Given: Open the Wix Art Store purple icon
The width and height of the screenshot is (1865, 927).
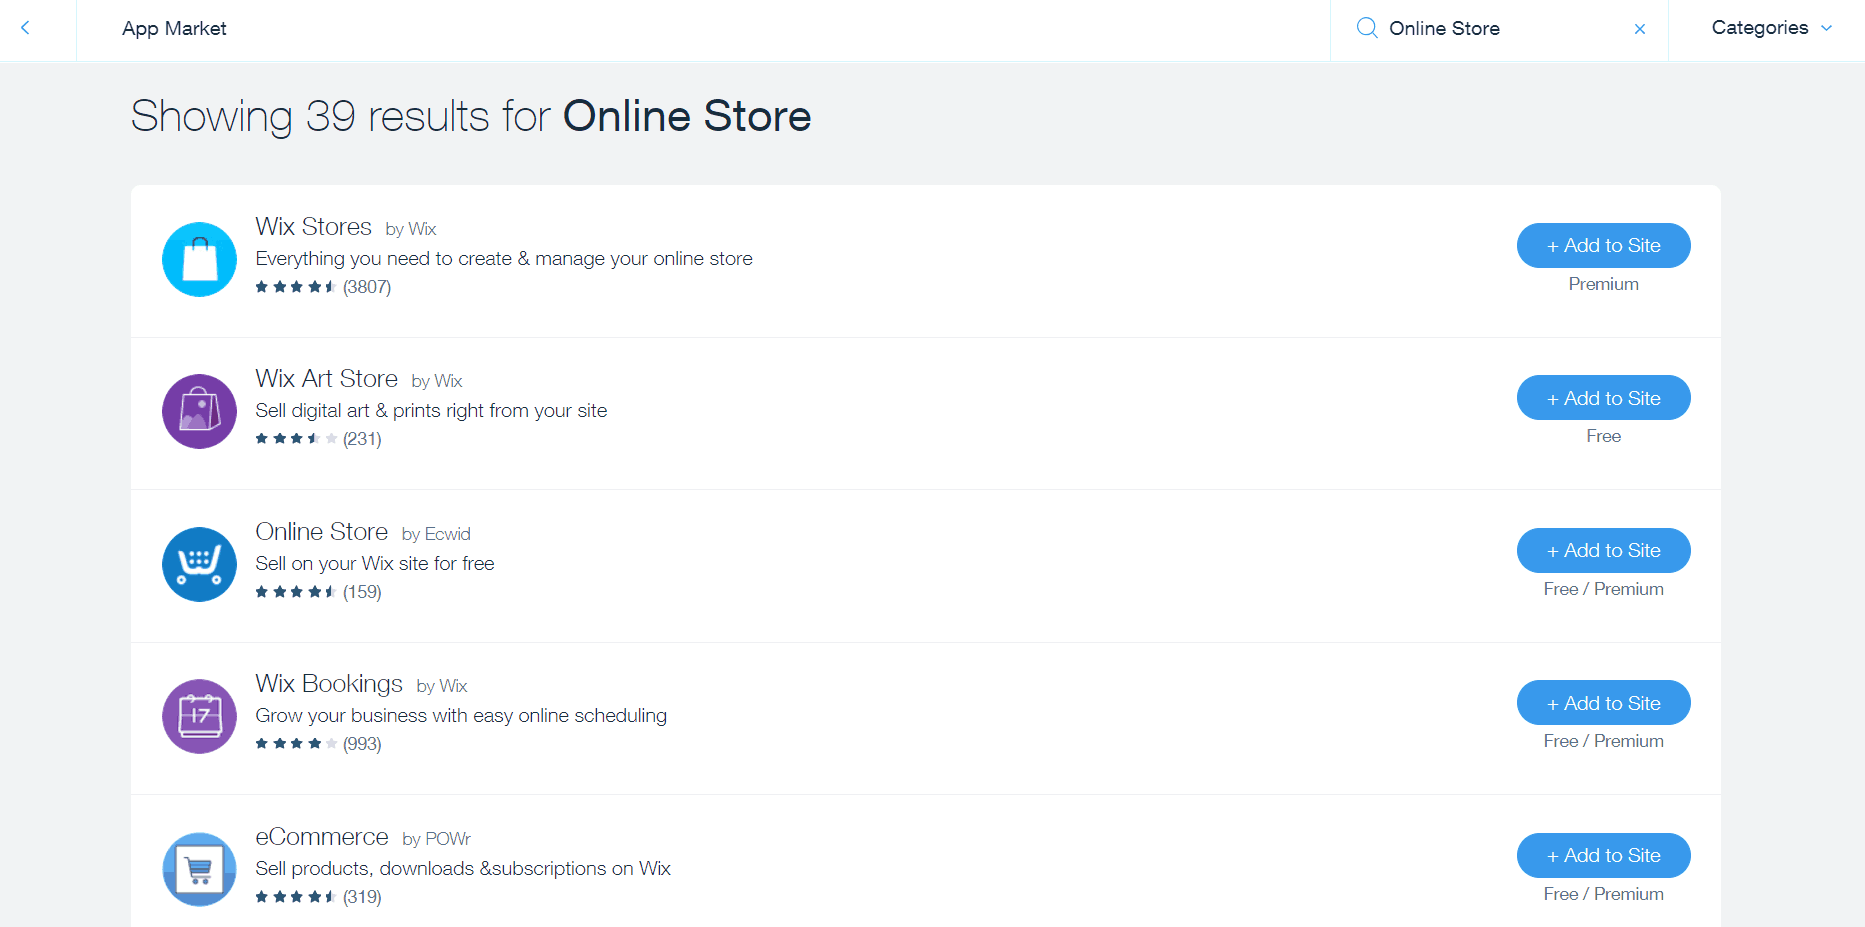Looking at the screenshot, I should click(199, 411).
